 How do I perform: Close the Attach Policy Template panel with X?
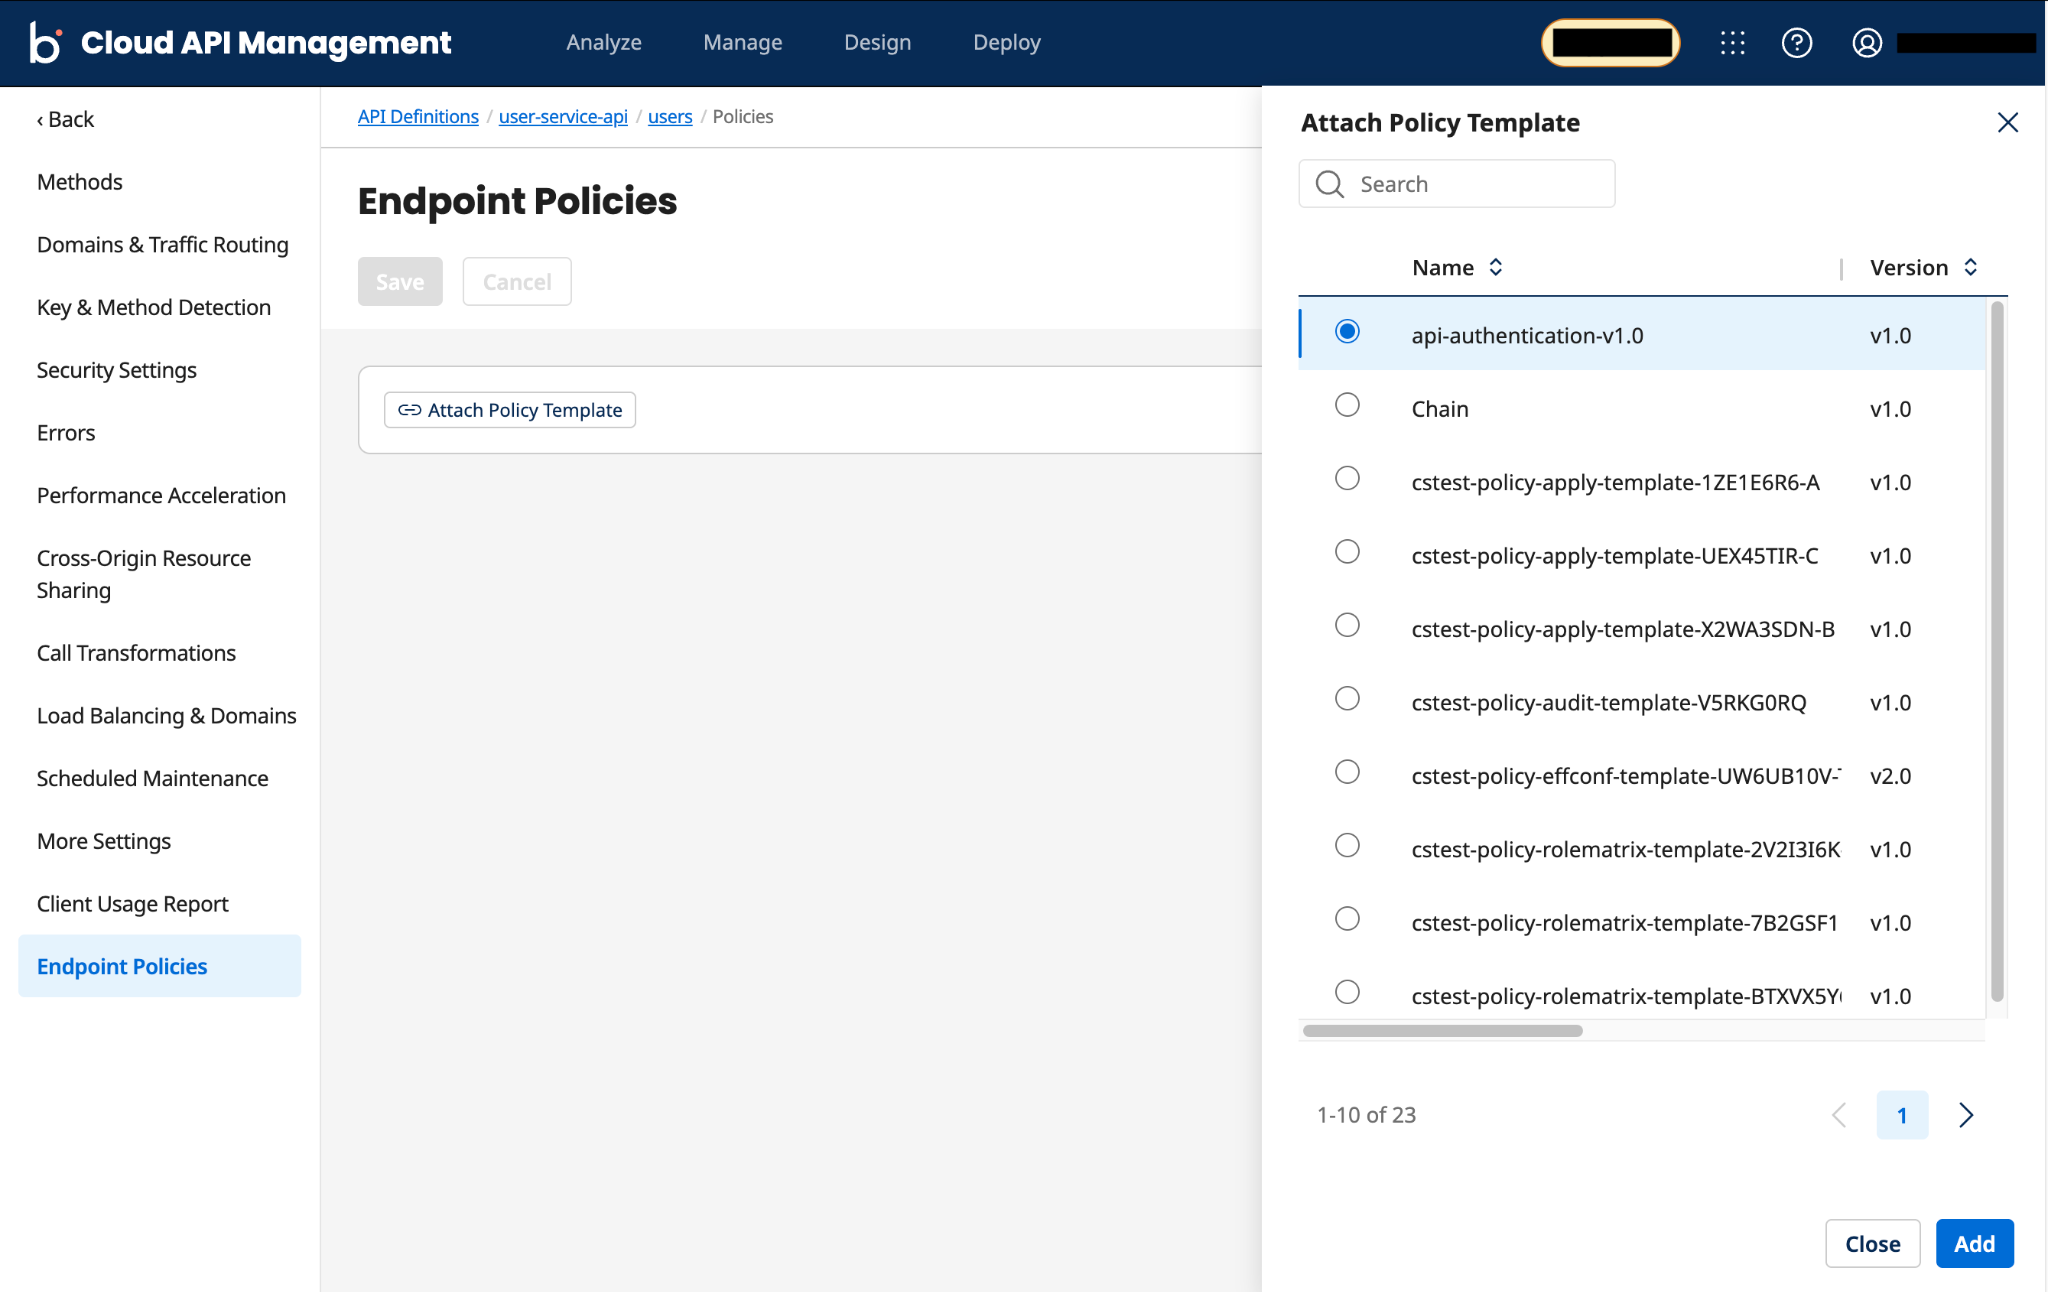coord(2007,122)
